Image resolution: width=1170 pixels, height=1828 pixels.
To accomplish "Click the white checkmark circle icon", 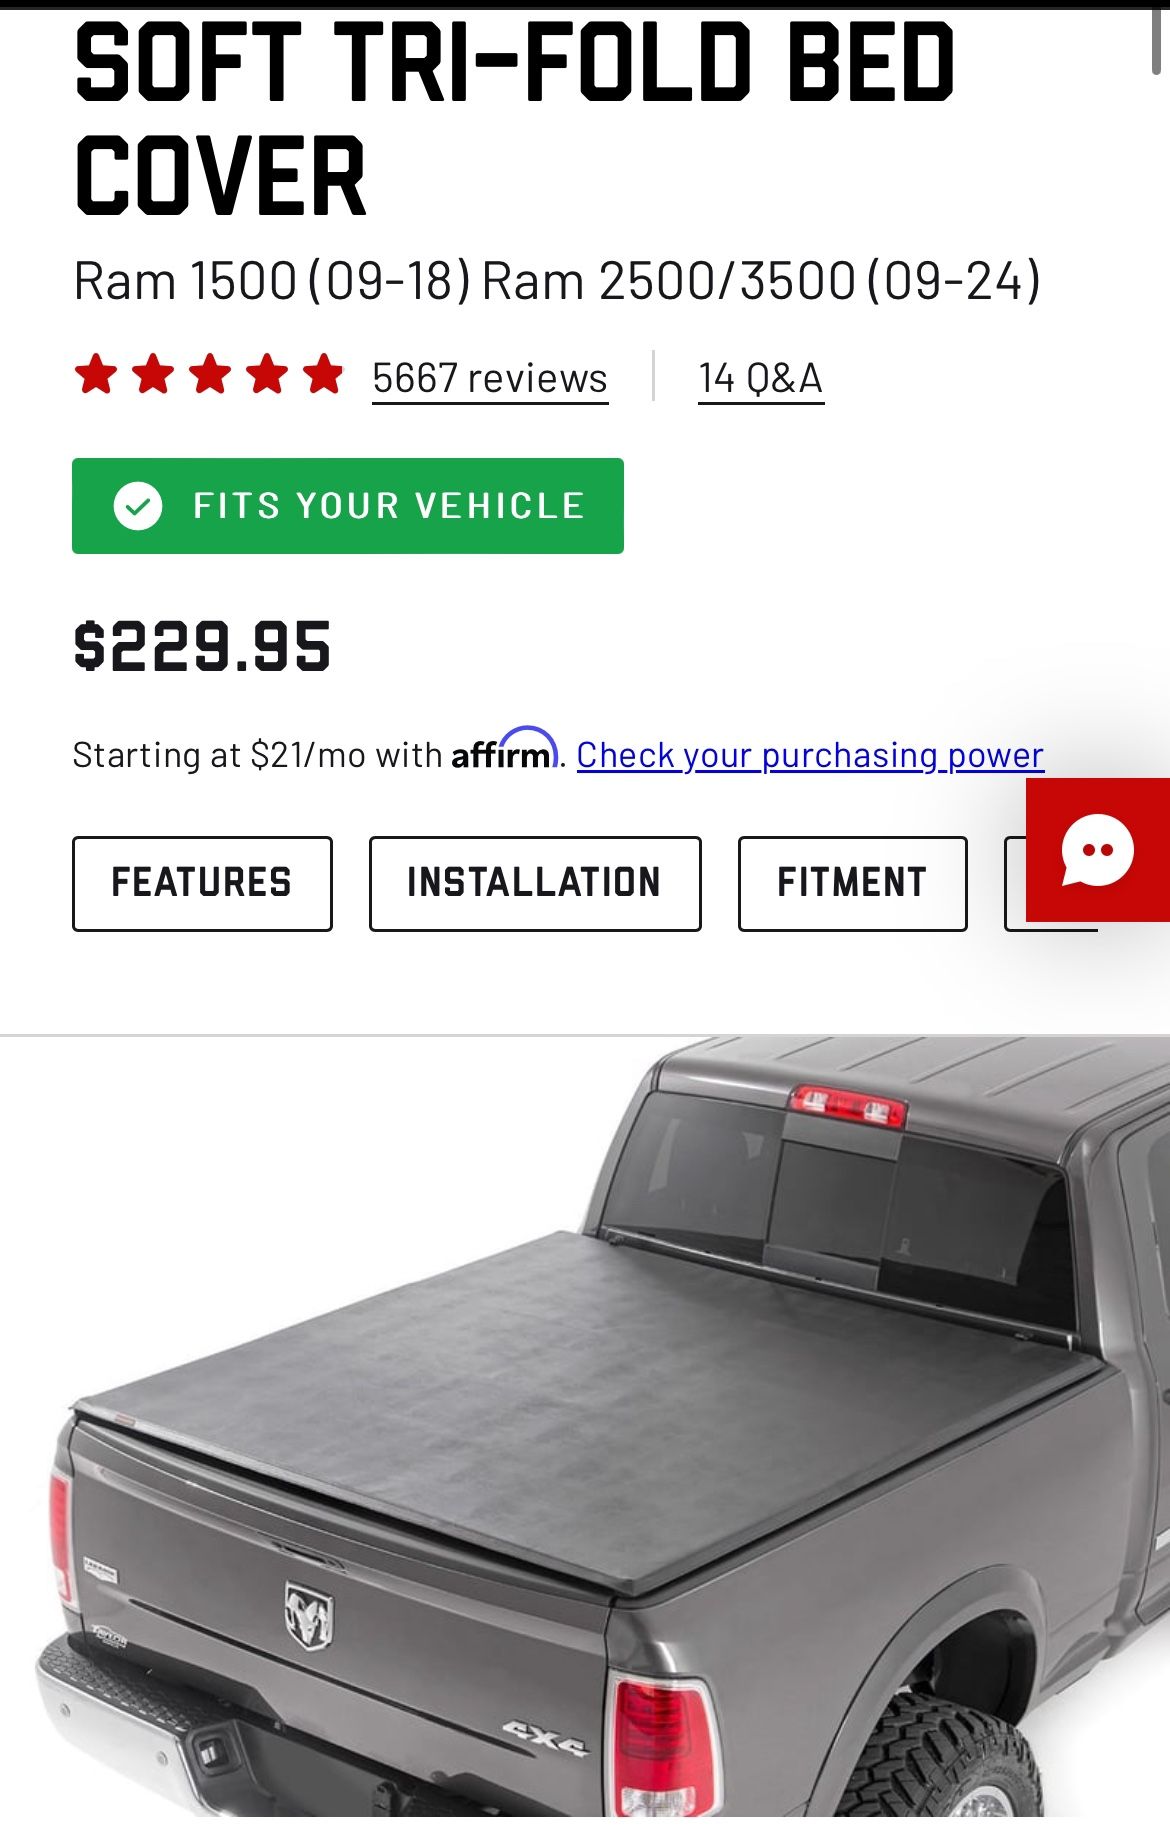I will (x=138, y=506).
